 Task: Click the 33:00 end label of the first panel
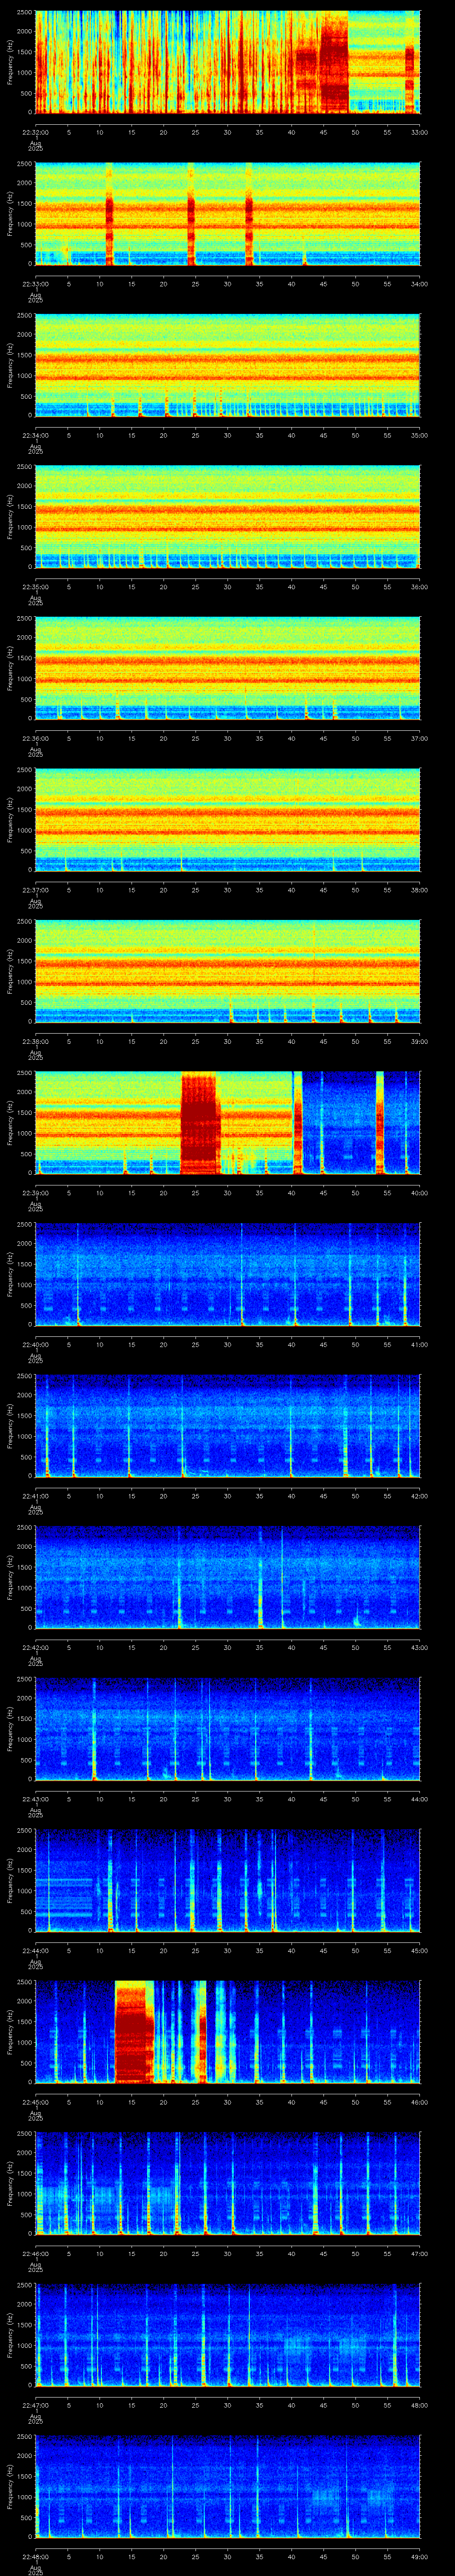point(419,131)
